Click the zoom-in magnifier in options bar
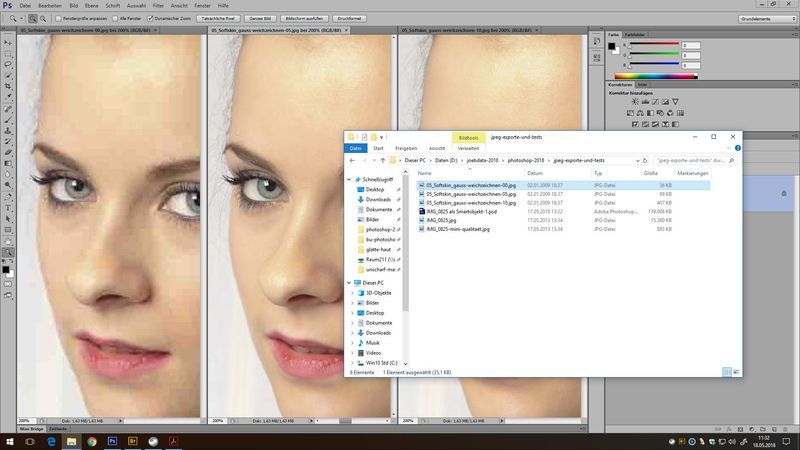800x450 pixels. [33, 18]
